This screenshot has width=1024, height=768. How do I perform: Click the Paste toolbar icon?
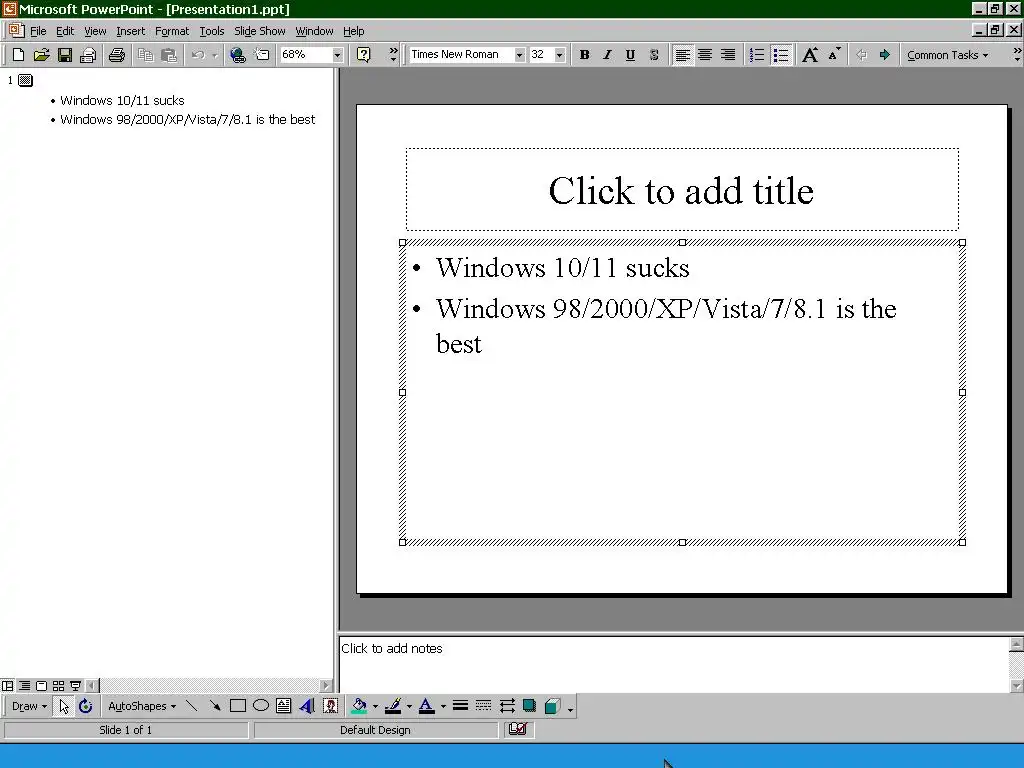pyautogui.click(x=168, y=55)
